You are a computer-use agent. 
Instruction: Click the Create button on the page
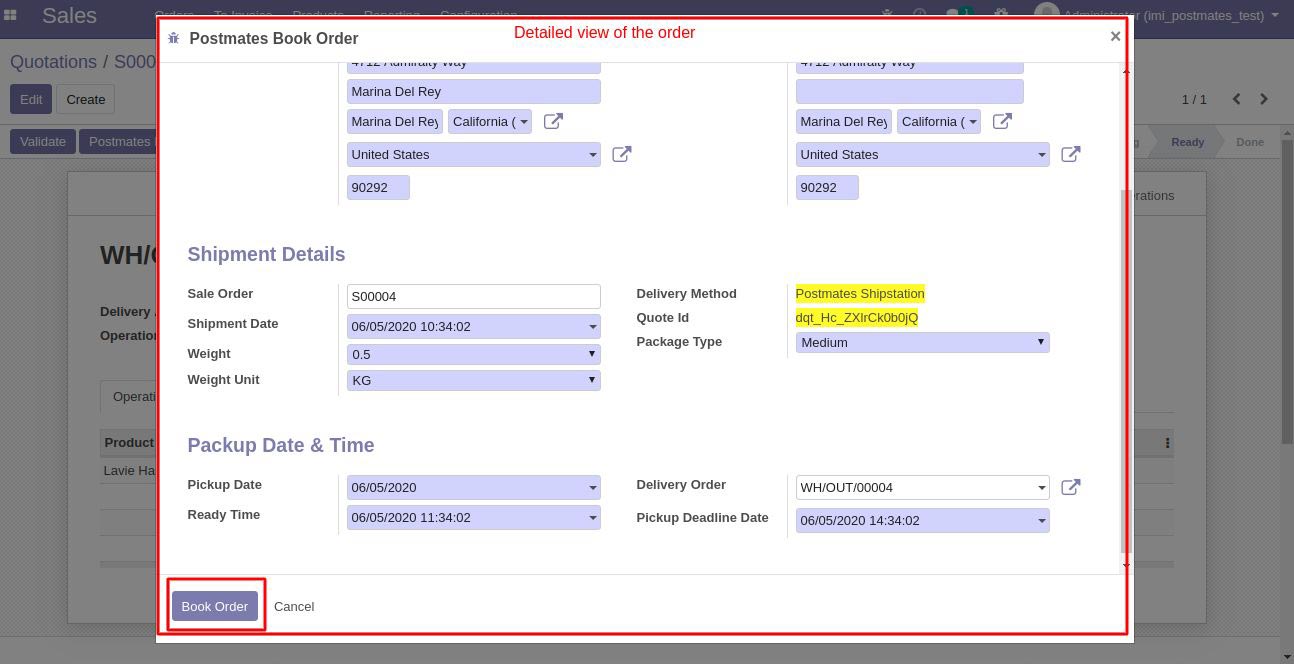pyautogui.click(x=86, y=99)
